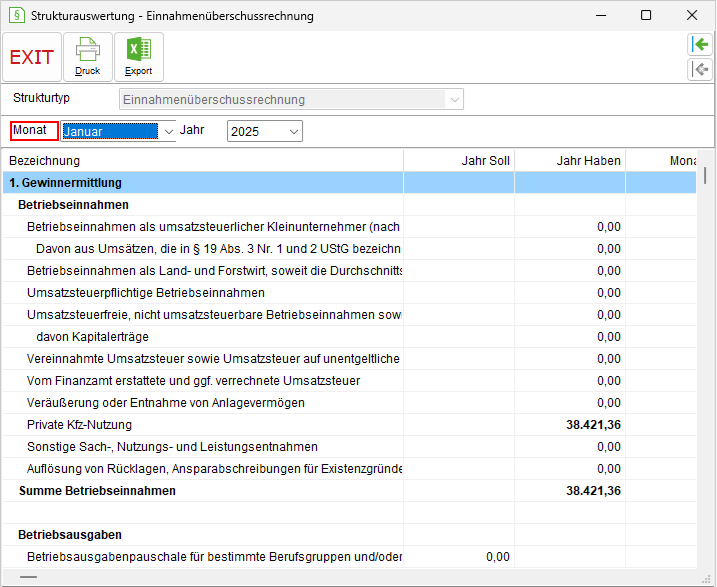This screenshot has height=587, width=717.
Task: Select the Umsatzsteuerpflichtige Betriebseinnahmen row
Action: [349, 293]
